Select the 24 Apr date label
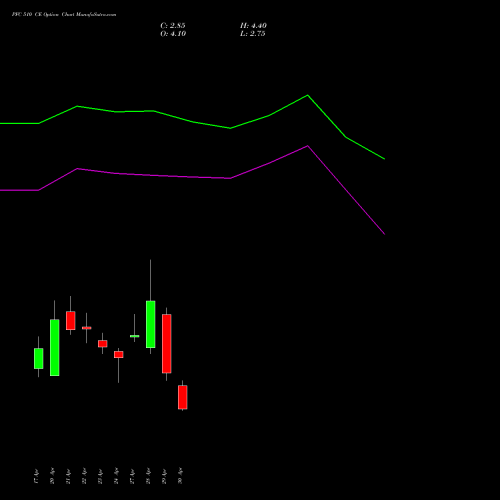 [x=116, y=476]
